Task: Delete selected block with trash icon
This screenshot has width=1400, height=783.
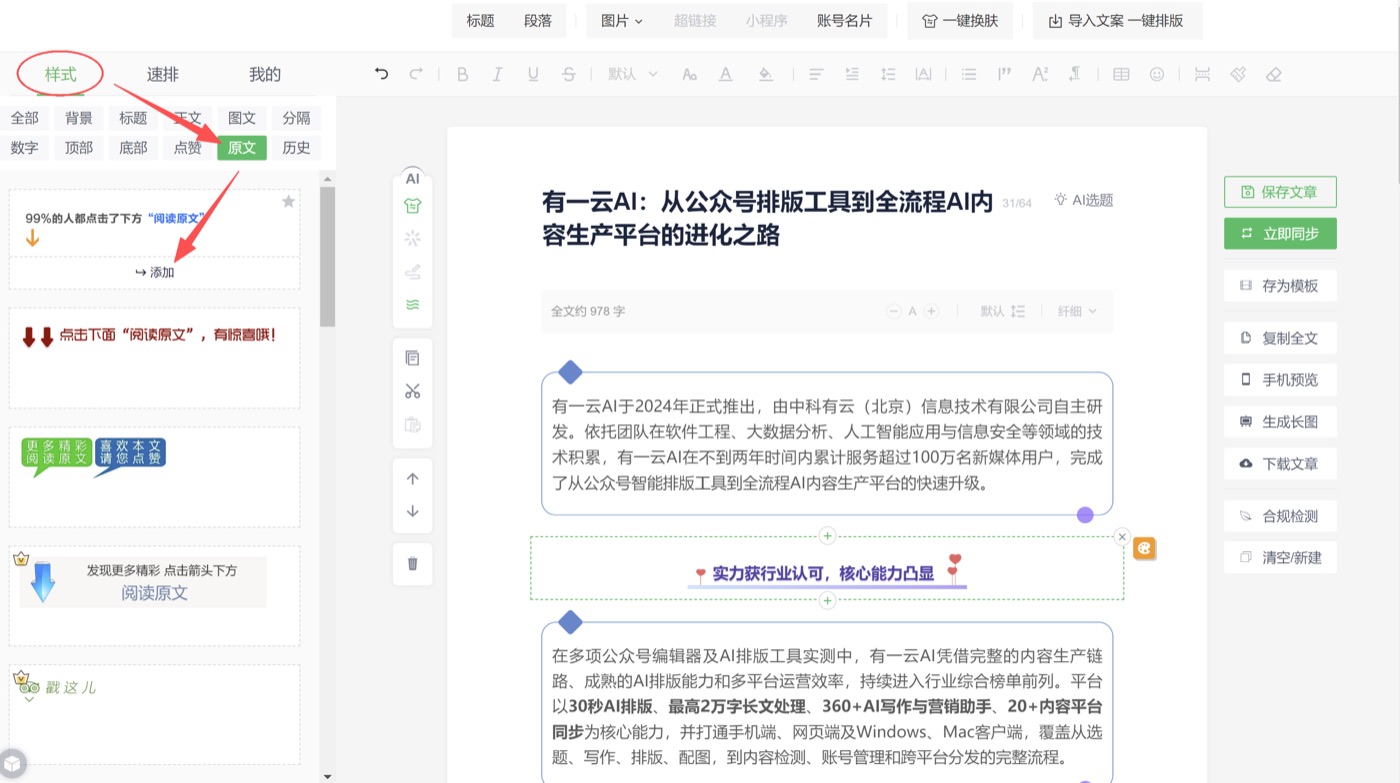Action: [412, 563]
